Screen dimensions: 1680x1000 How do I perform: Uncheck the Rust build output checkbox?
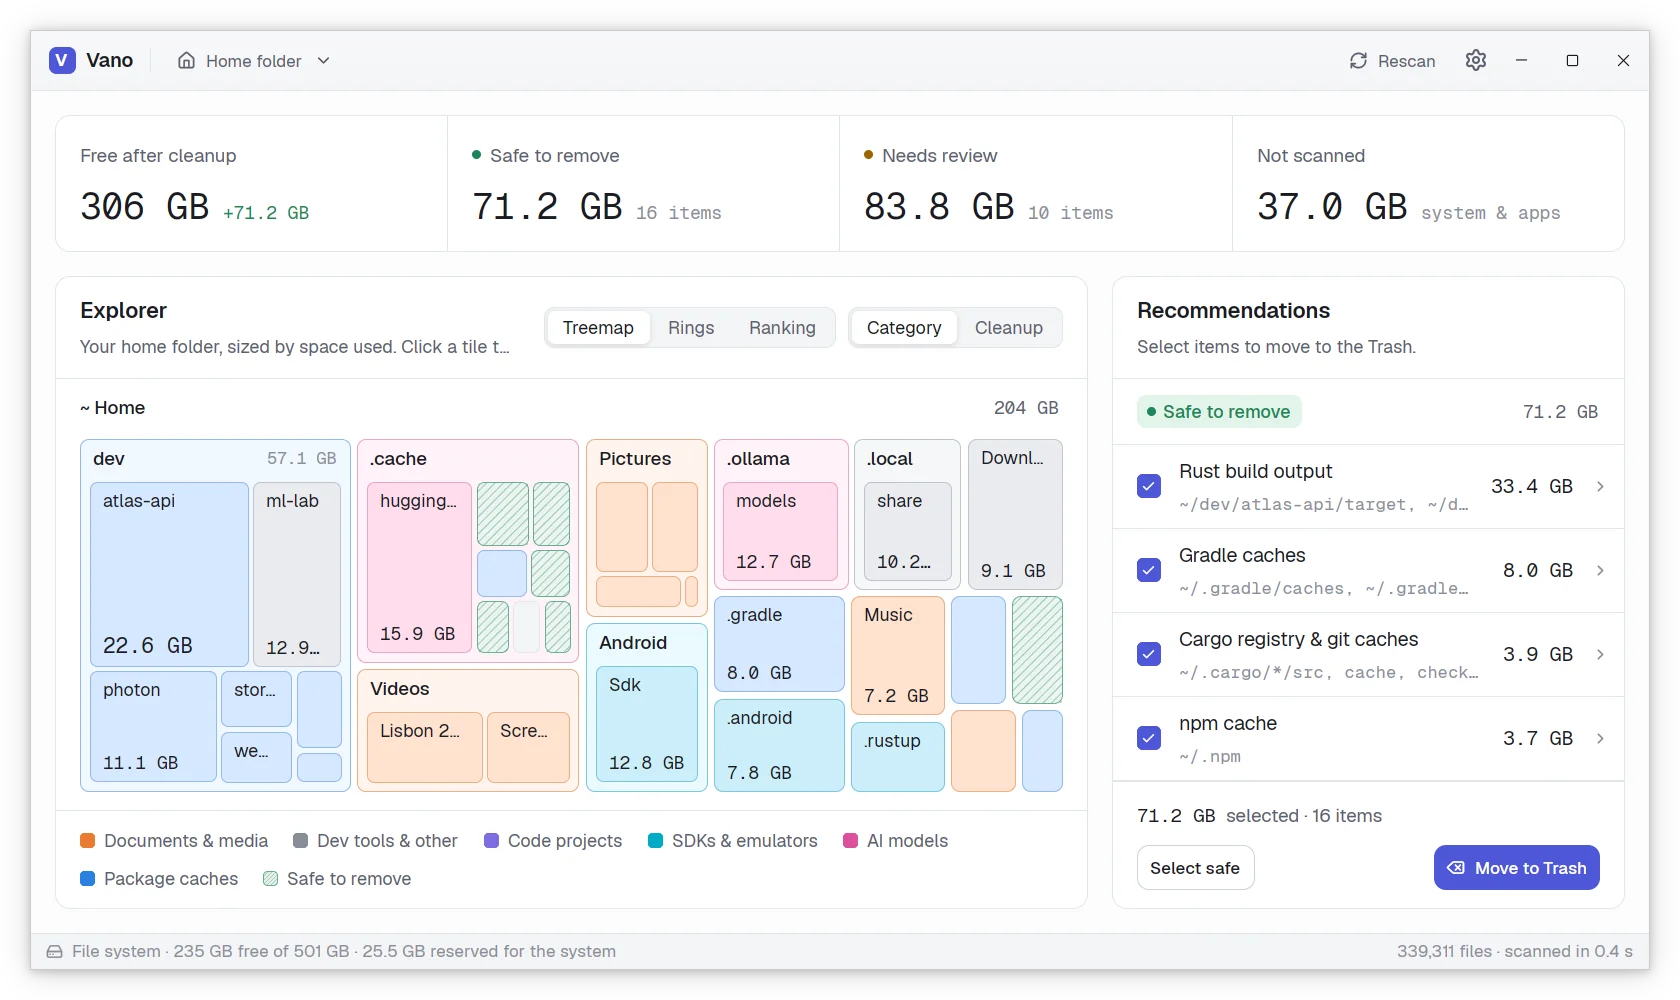(1149, 486)
